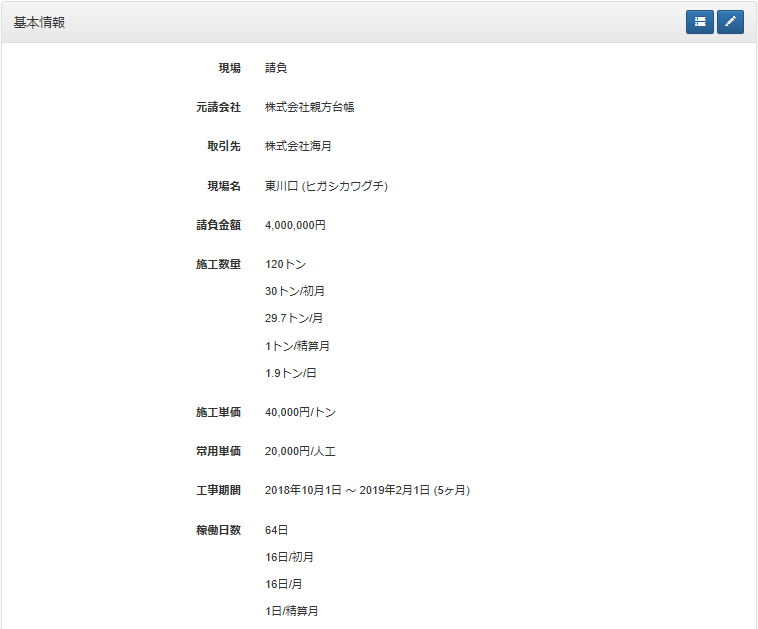Click the amount 4,000,000円
The height and width of the screenshot is (629, 758).
point(295,225)
